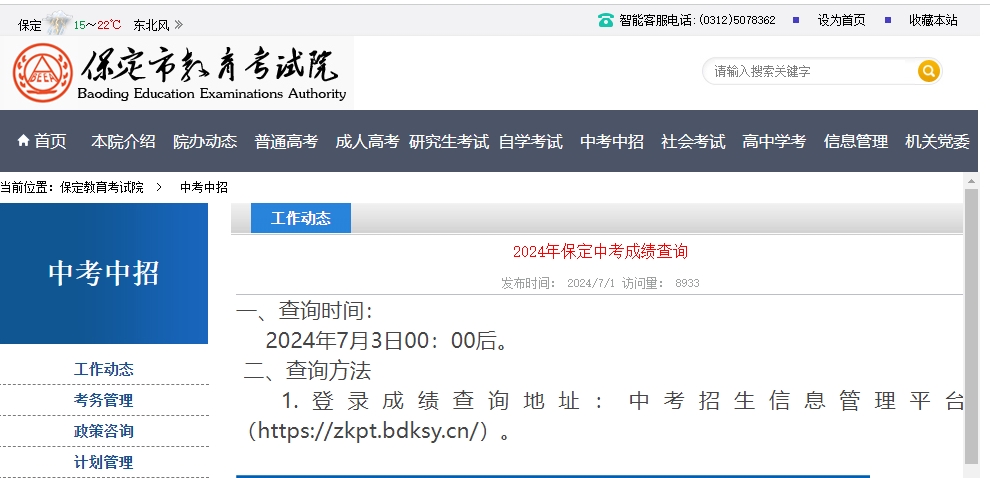Expand the weather ticker double-arrow after 东北风
Viewport: 990px width, 478px height.
179,25
